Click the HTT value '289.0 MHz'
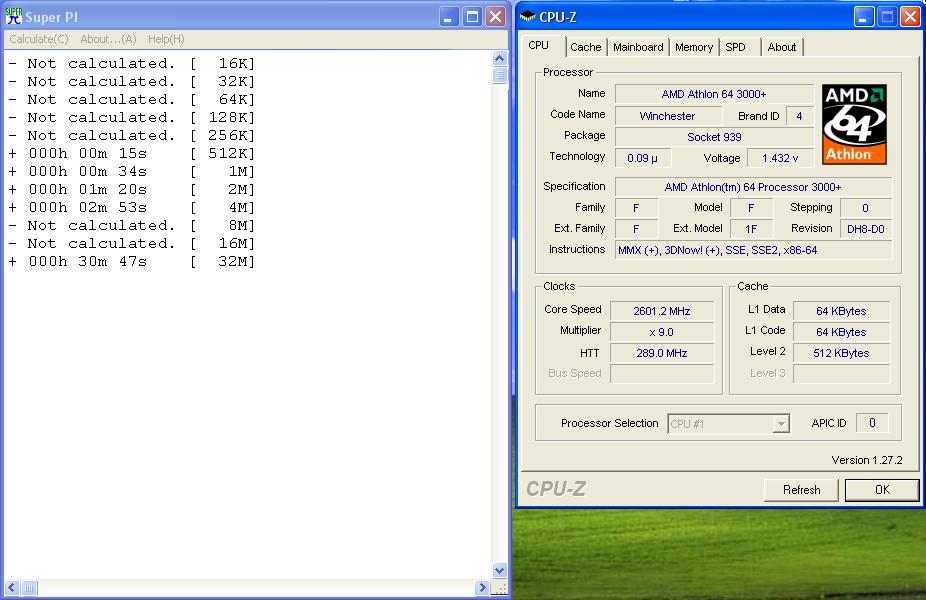This screenshot has width=926, height=600. [662, 353]
